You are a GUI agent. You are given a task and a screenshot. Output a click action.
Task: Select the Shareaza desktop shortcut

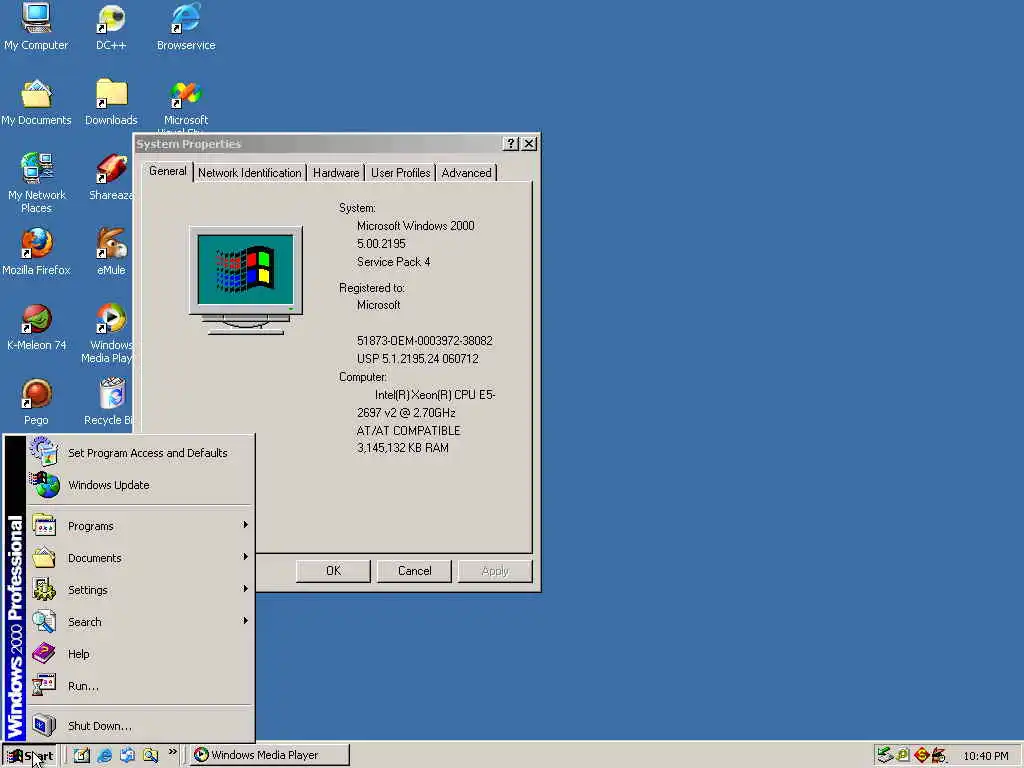(111, 176)
